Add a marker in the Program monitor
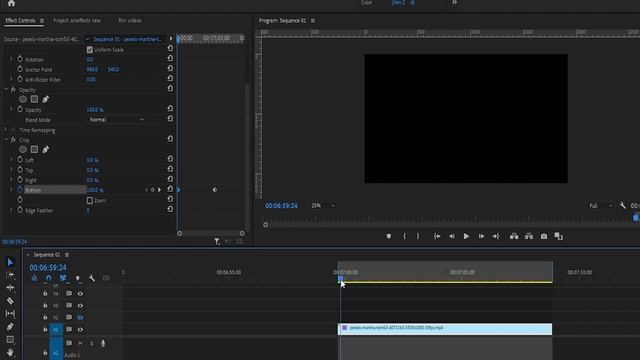Screen dimensions: 640x360 point(389,236)
